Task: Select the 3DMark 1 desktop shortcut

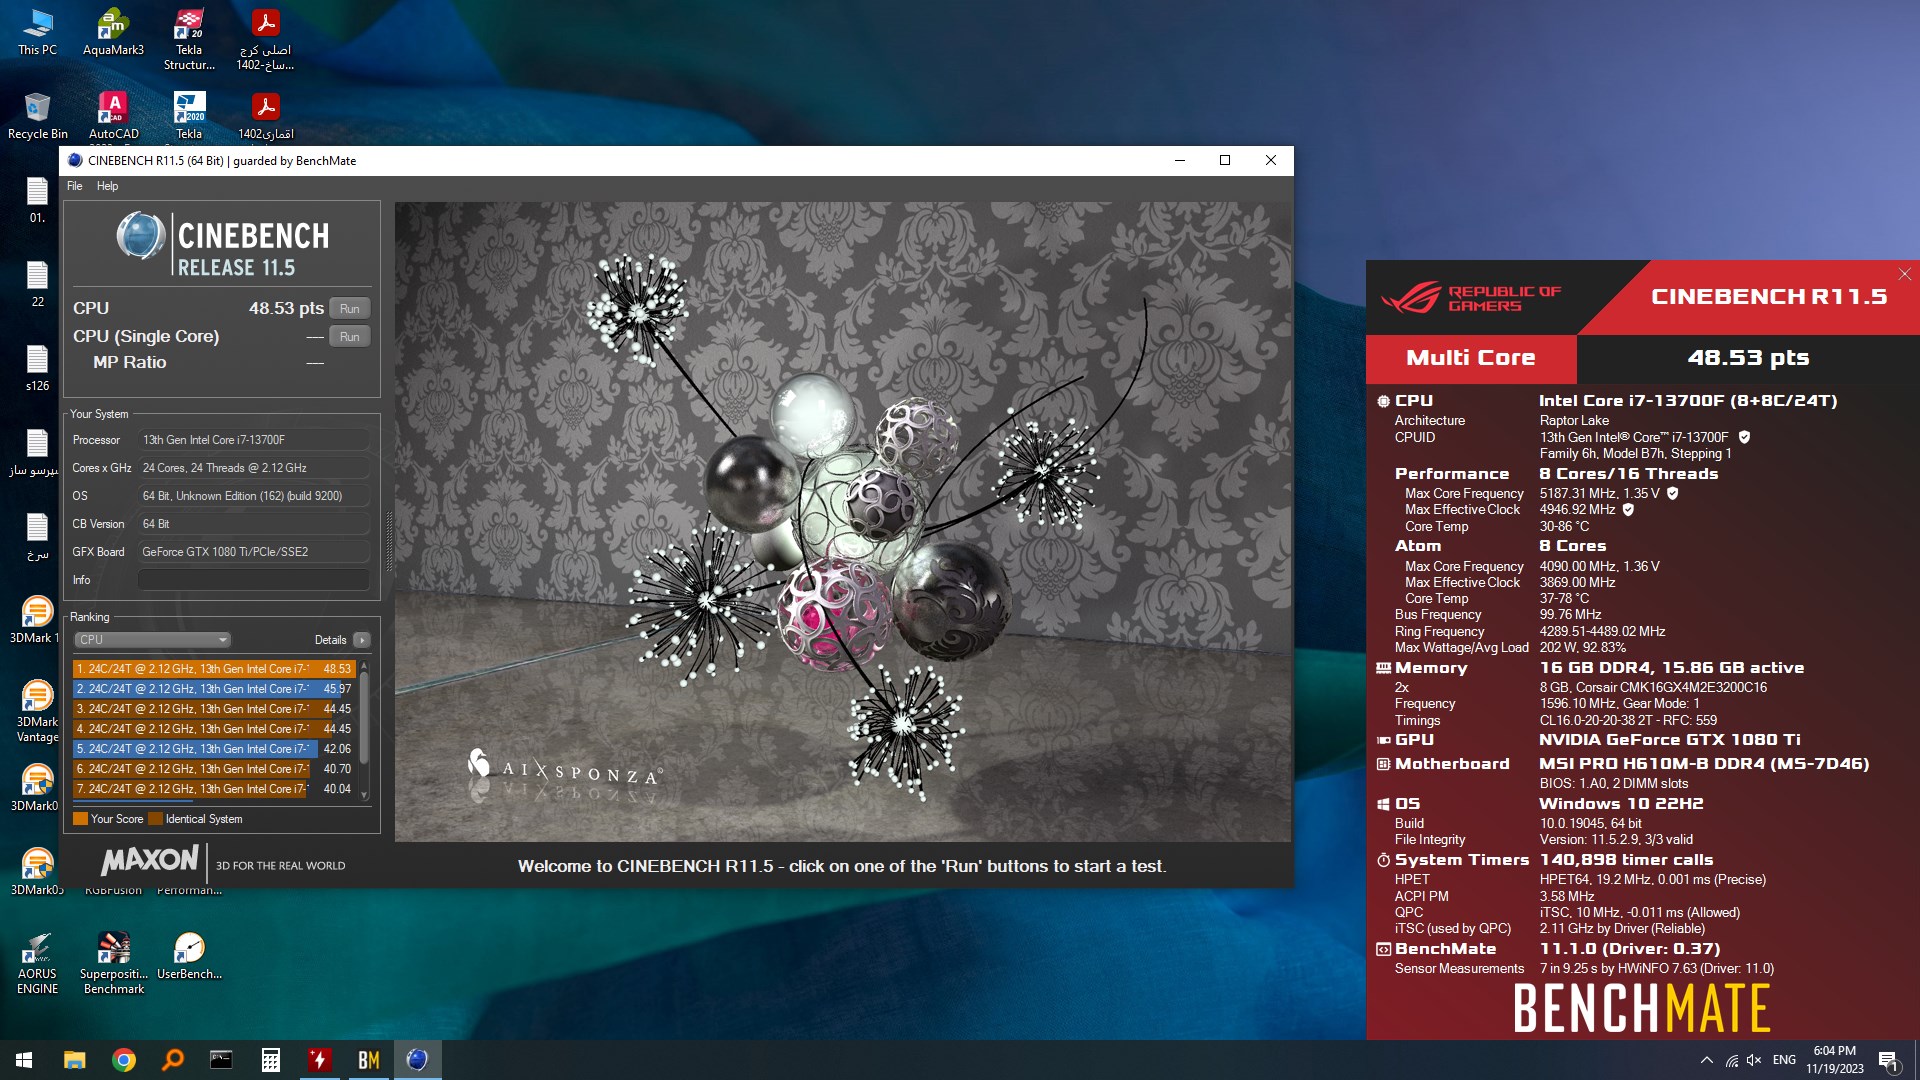Action: click(37, 620)
